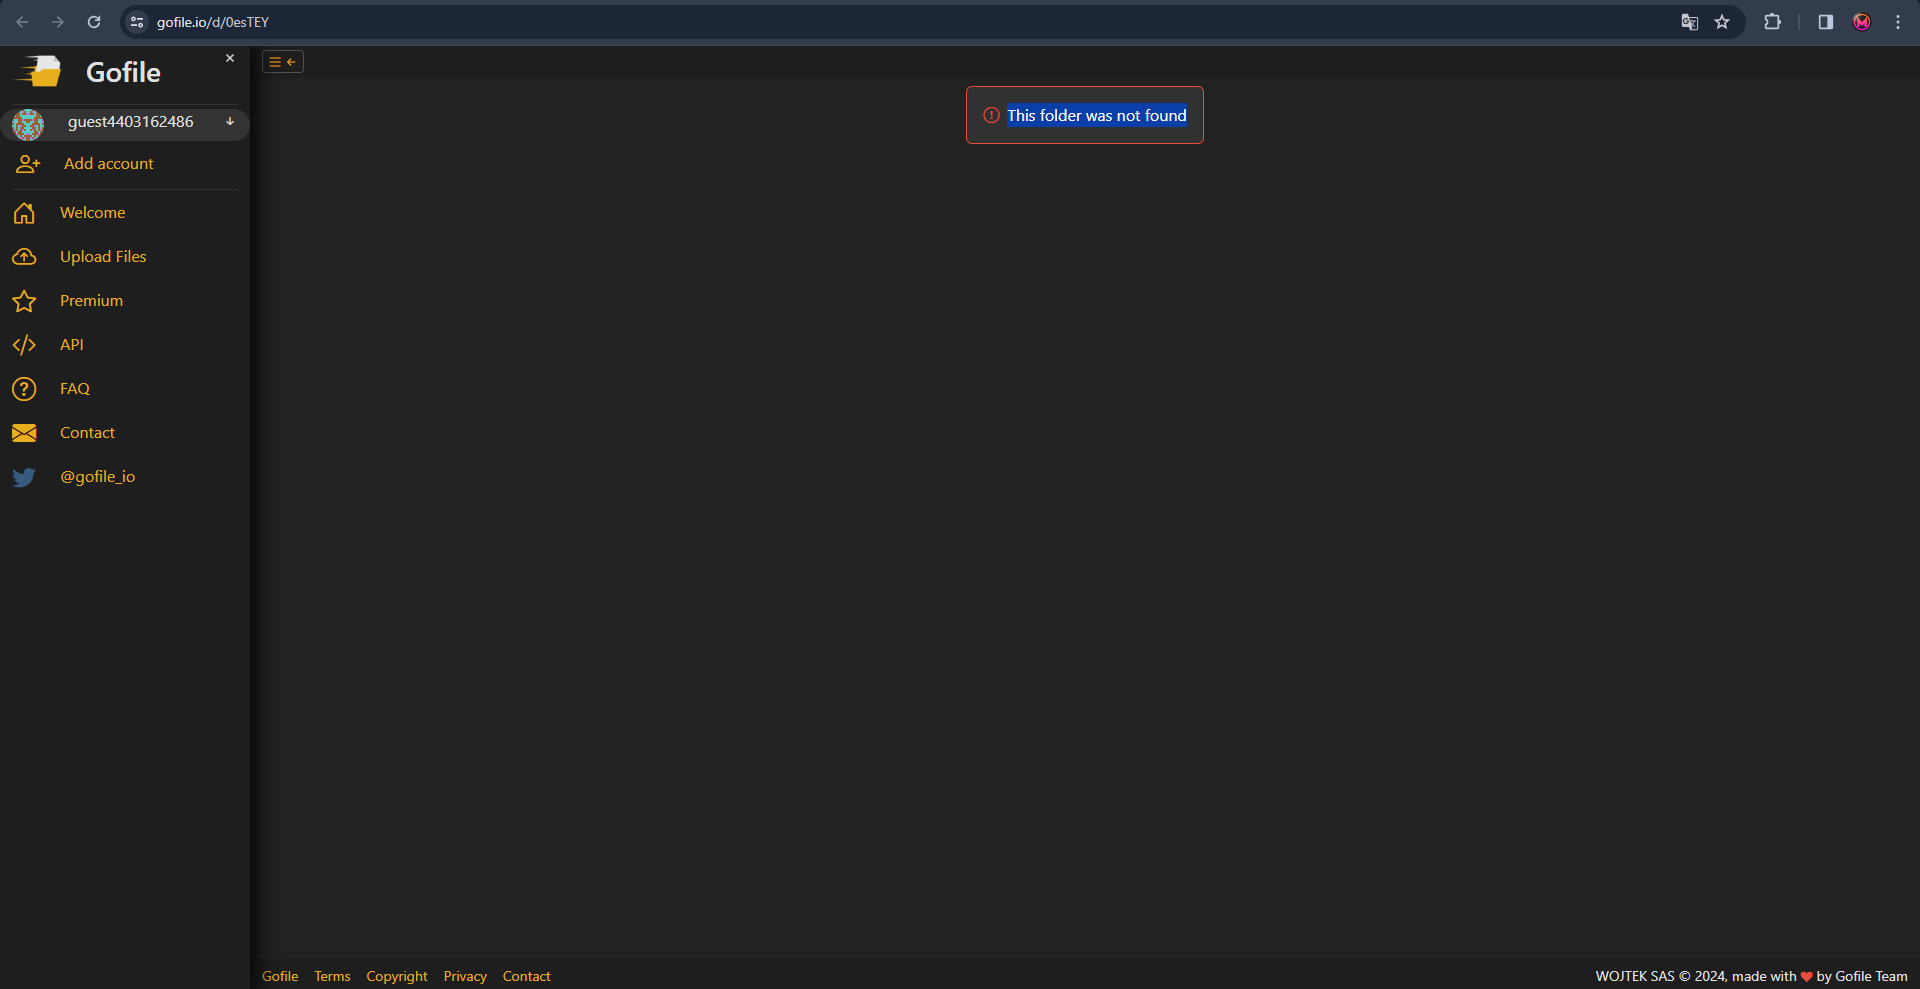Click the browser back arrow

coord(22,22)
